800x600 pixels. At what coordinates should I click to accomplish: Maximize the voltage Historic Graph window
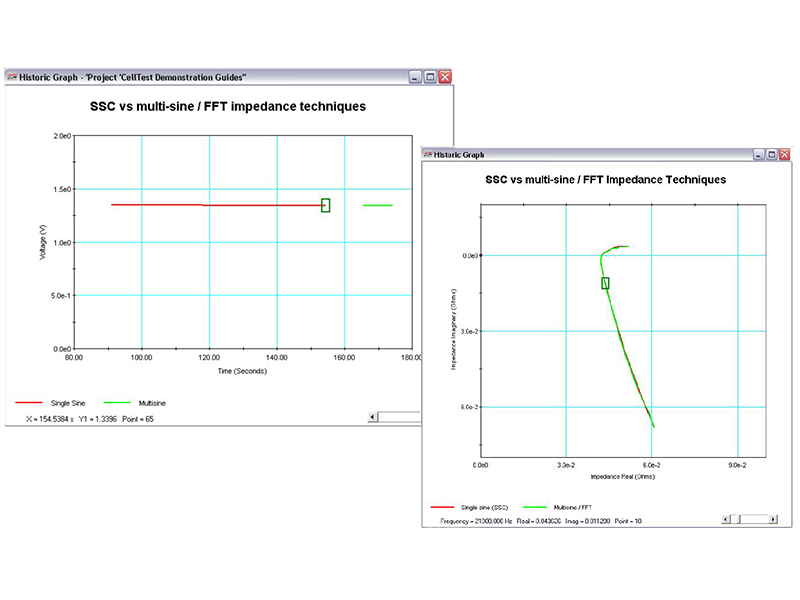431,77
